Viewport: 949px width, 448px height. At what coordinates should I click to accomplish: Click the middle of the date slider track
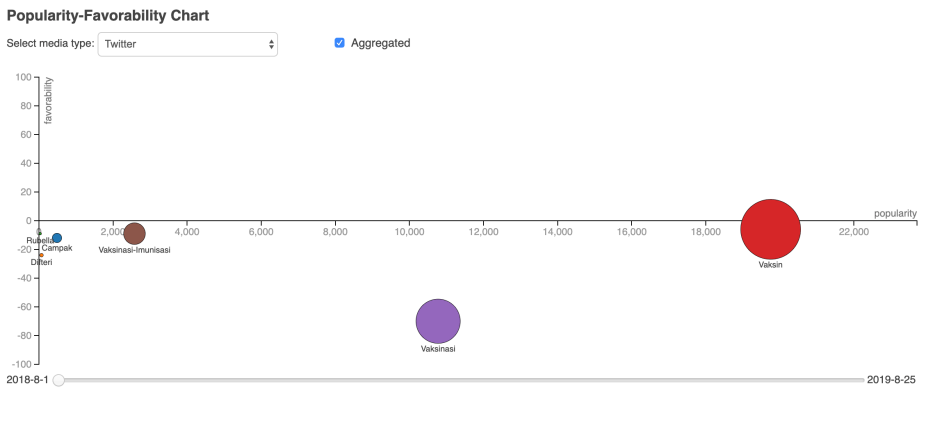(x=461, y=380)
